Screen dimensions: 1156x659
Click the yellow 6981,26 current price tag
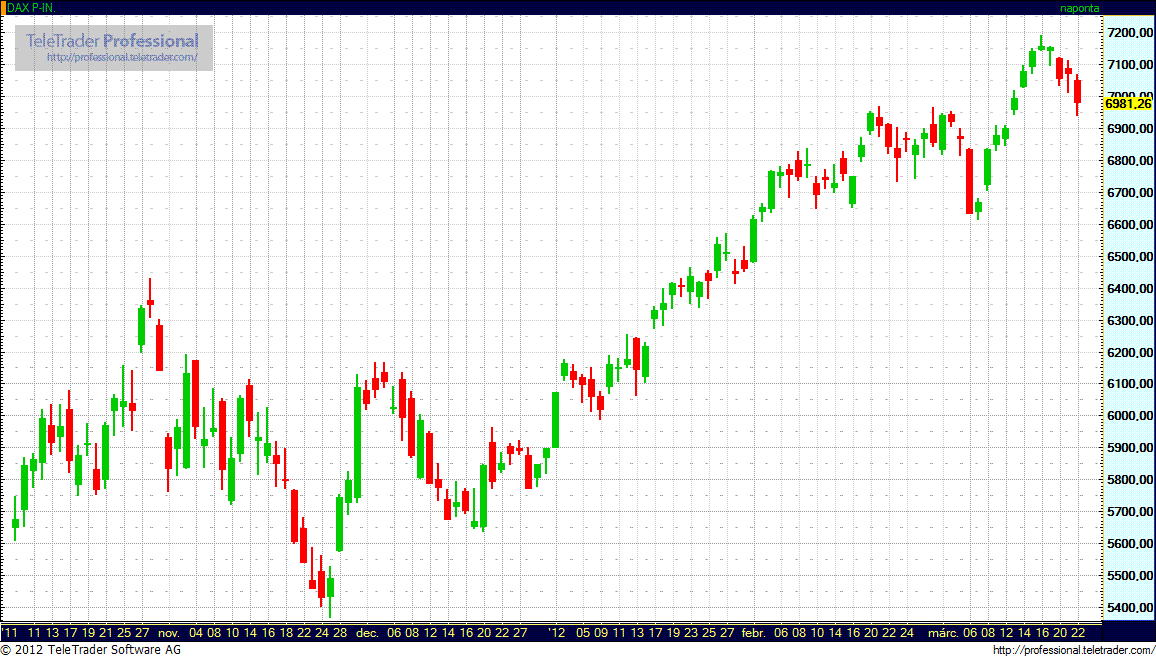1127,103
